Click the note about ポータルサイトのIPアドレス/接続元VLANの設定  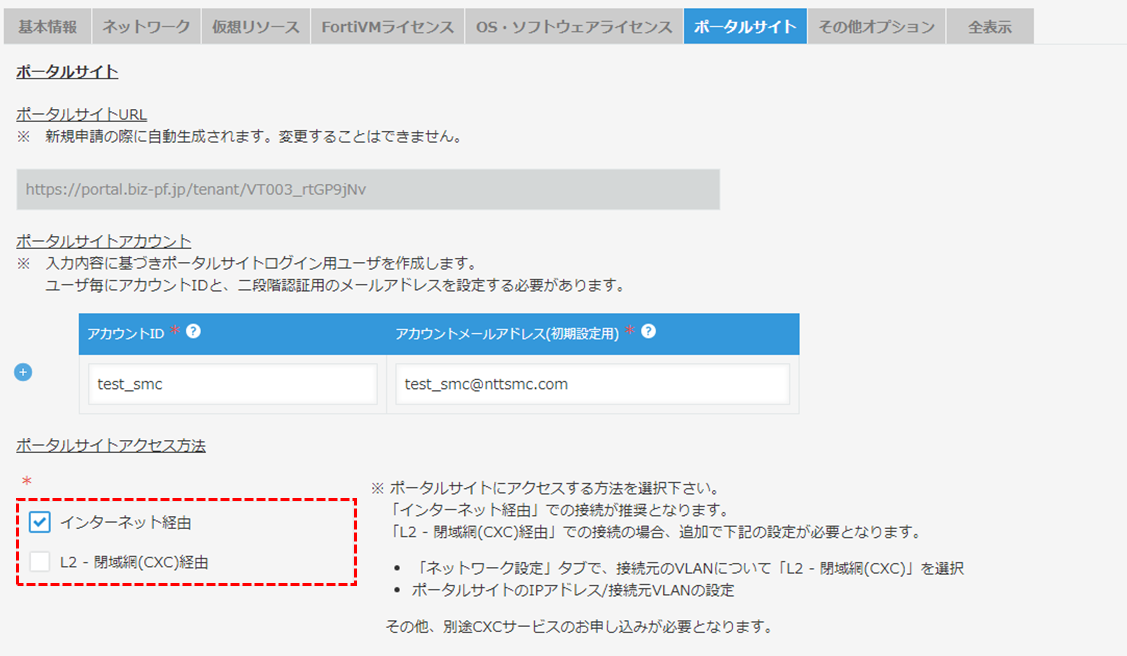pyautogui.click(x=573, y=591)
